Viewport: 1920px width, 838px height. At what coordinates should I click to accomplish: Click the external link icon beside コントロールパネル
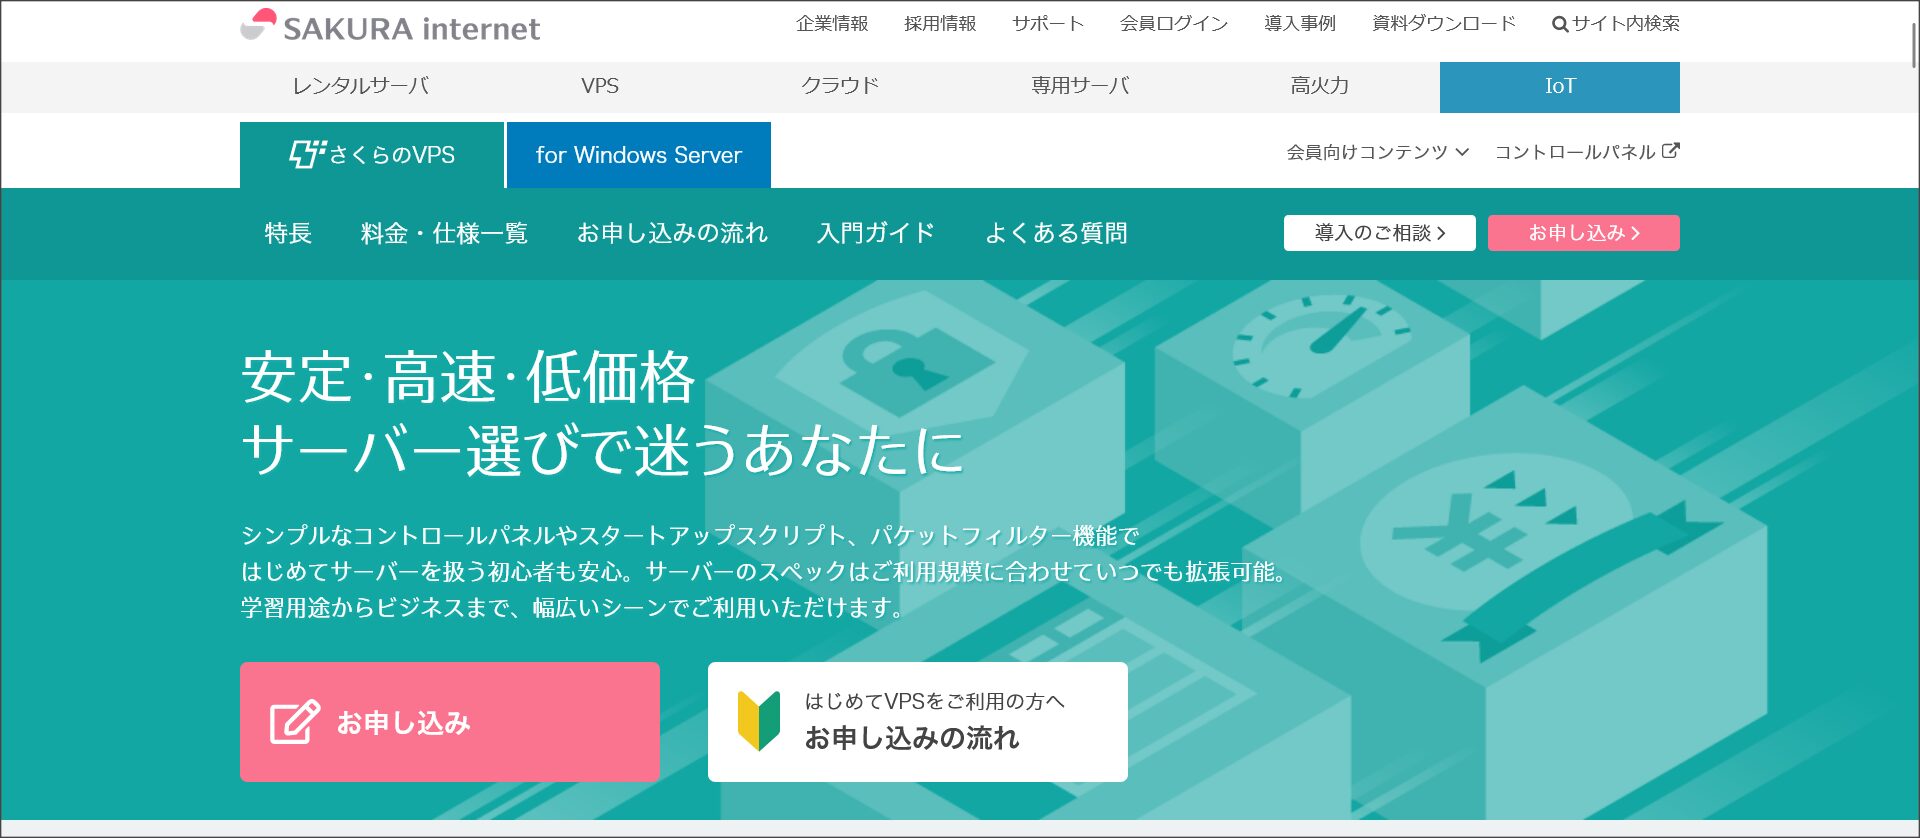[x=1671, y=151]
